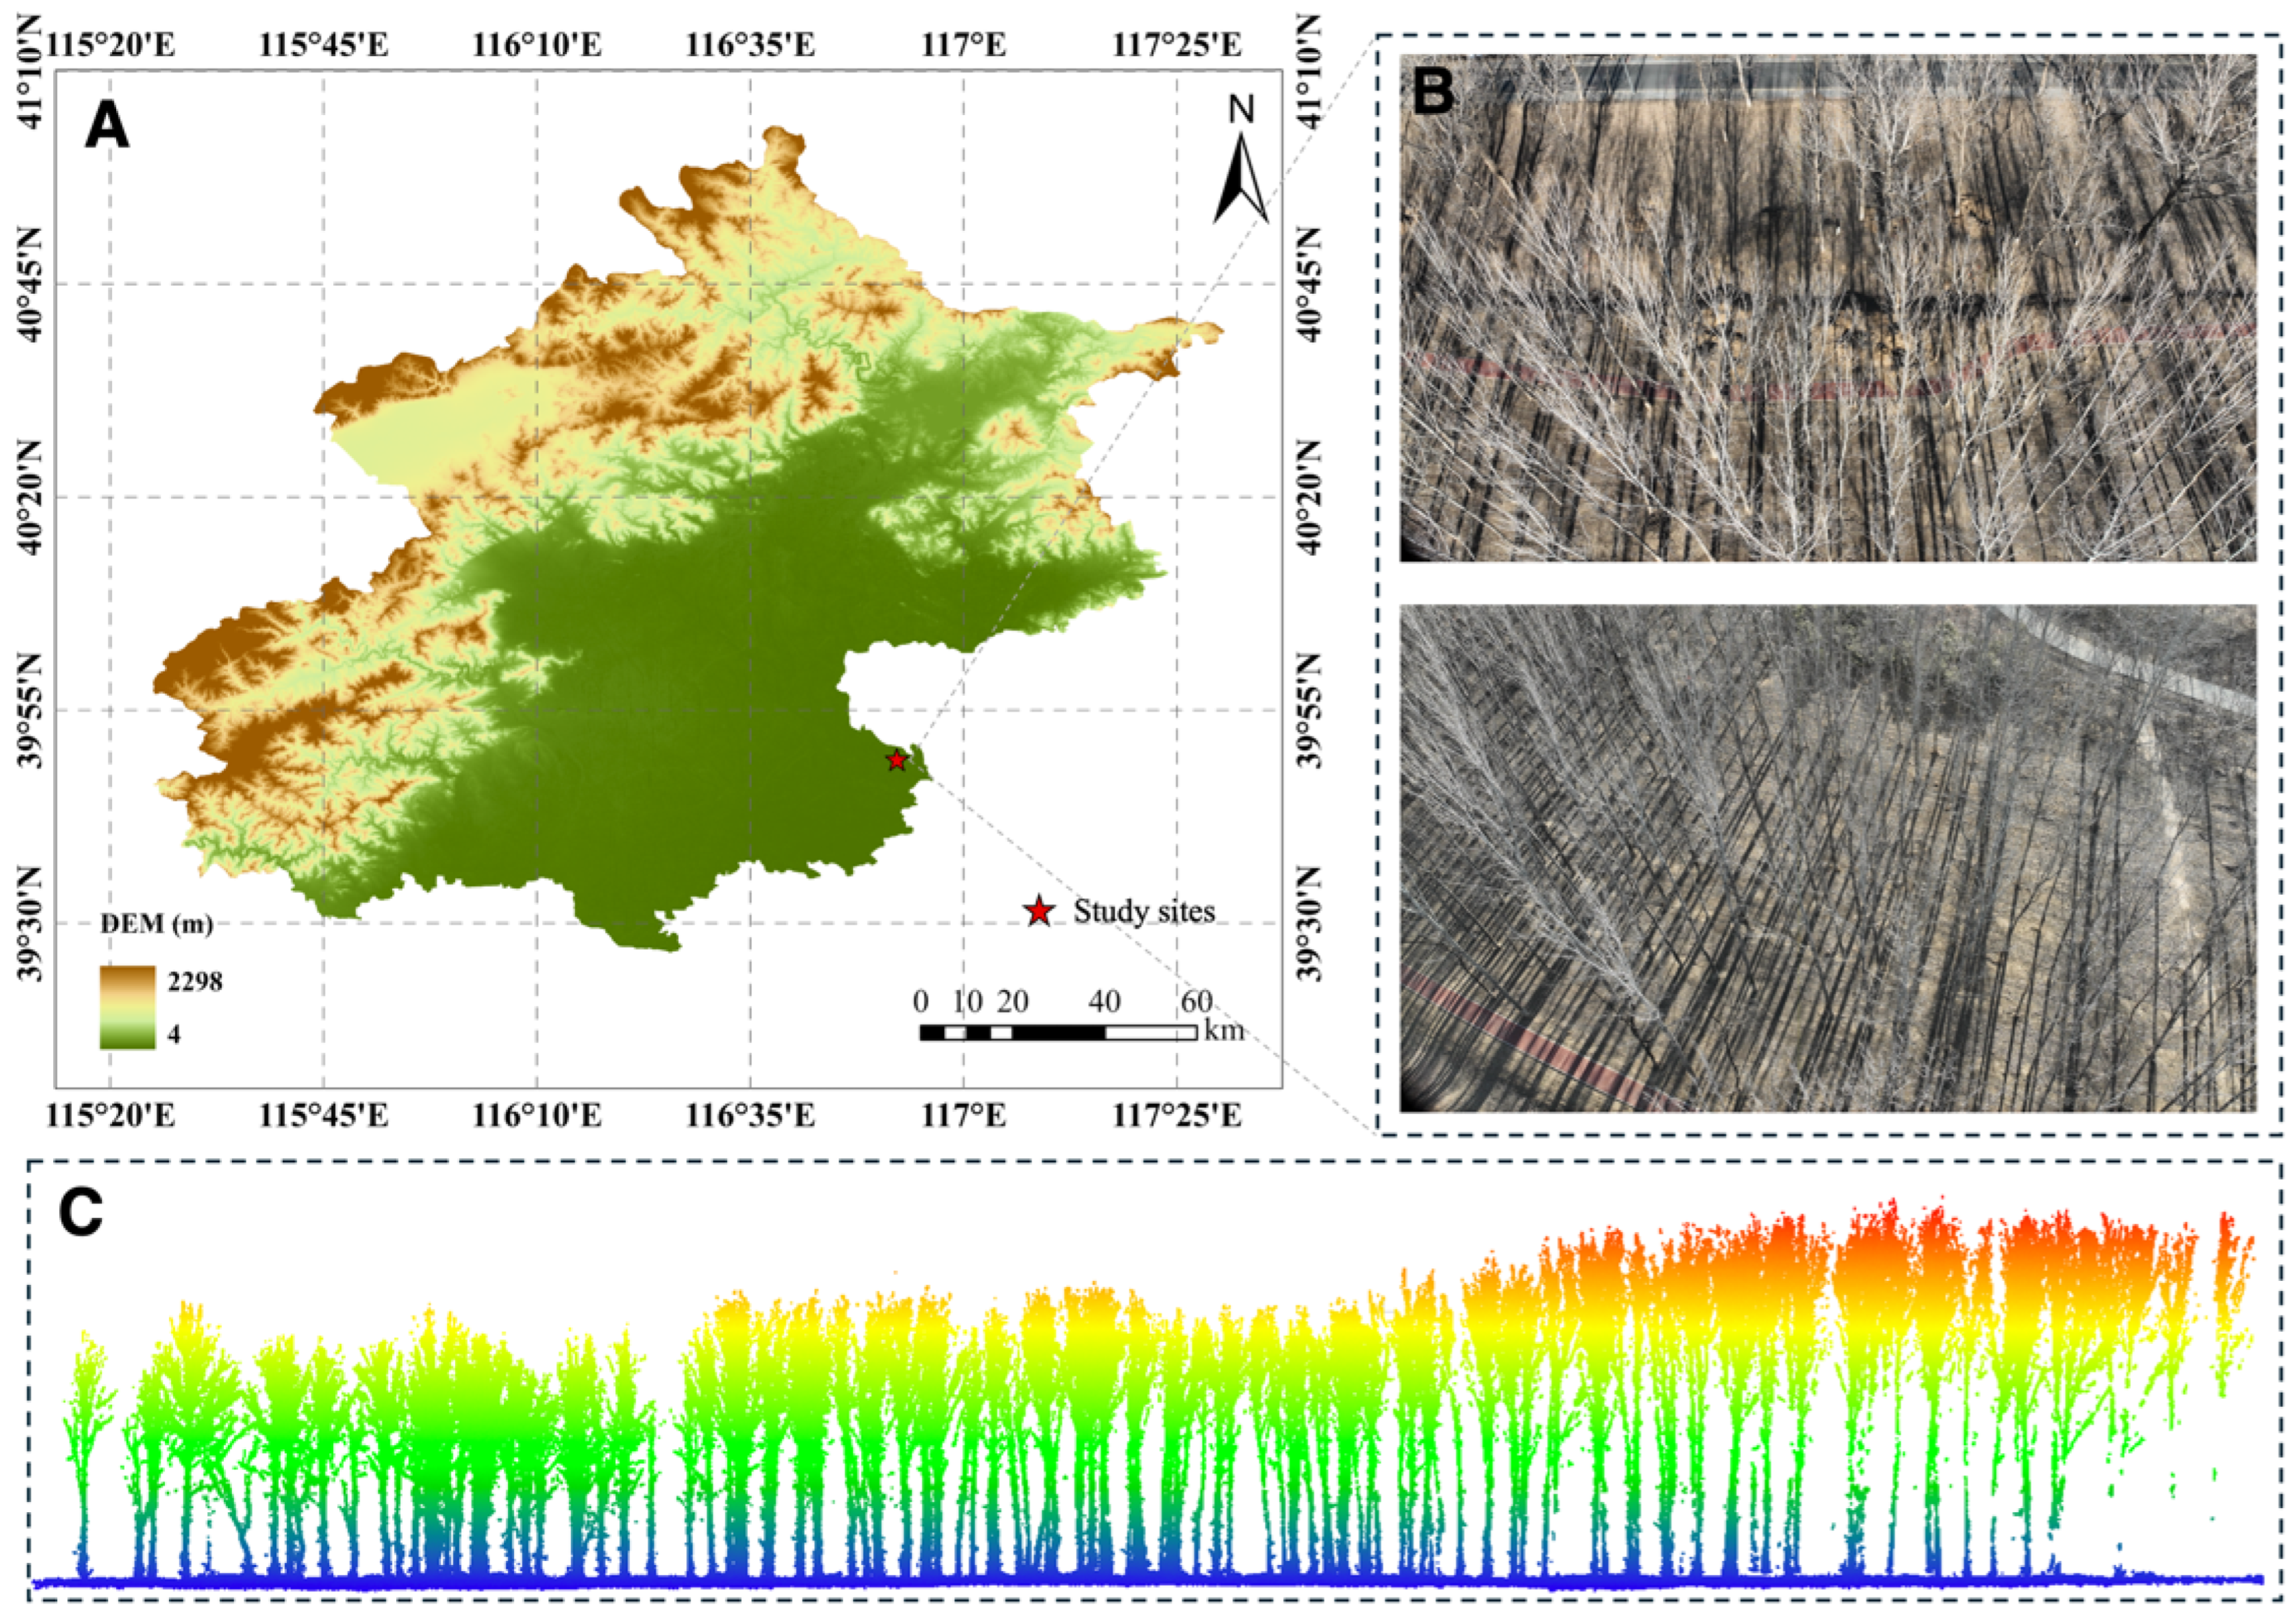Click the top 116°10'E longitude label

click(x=537, y=45)
